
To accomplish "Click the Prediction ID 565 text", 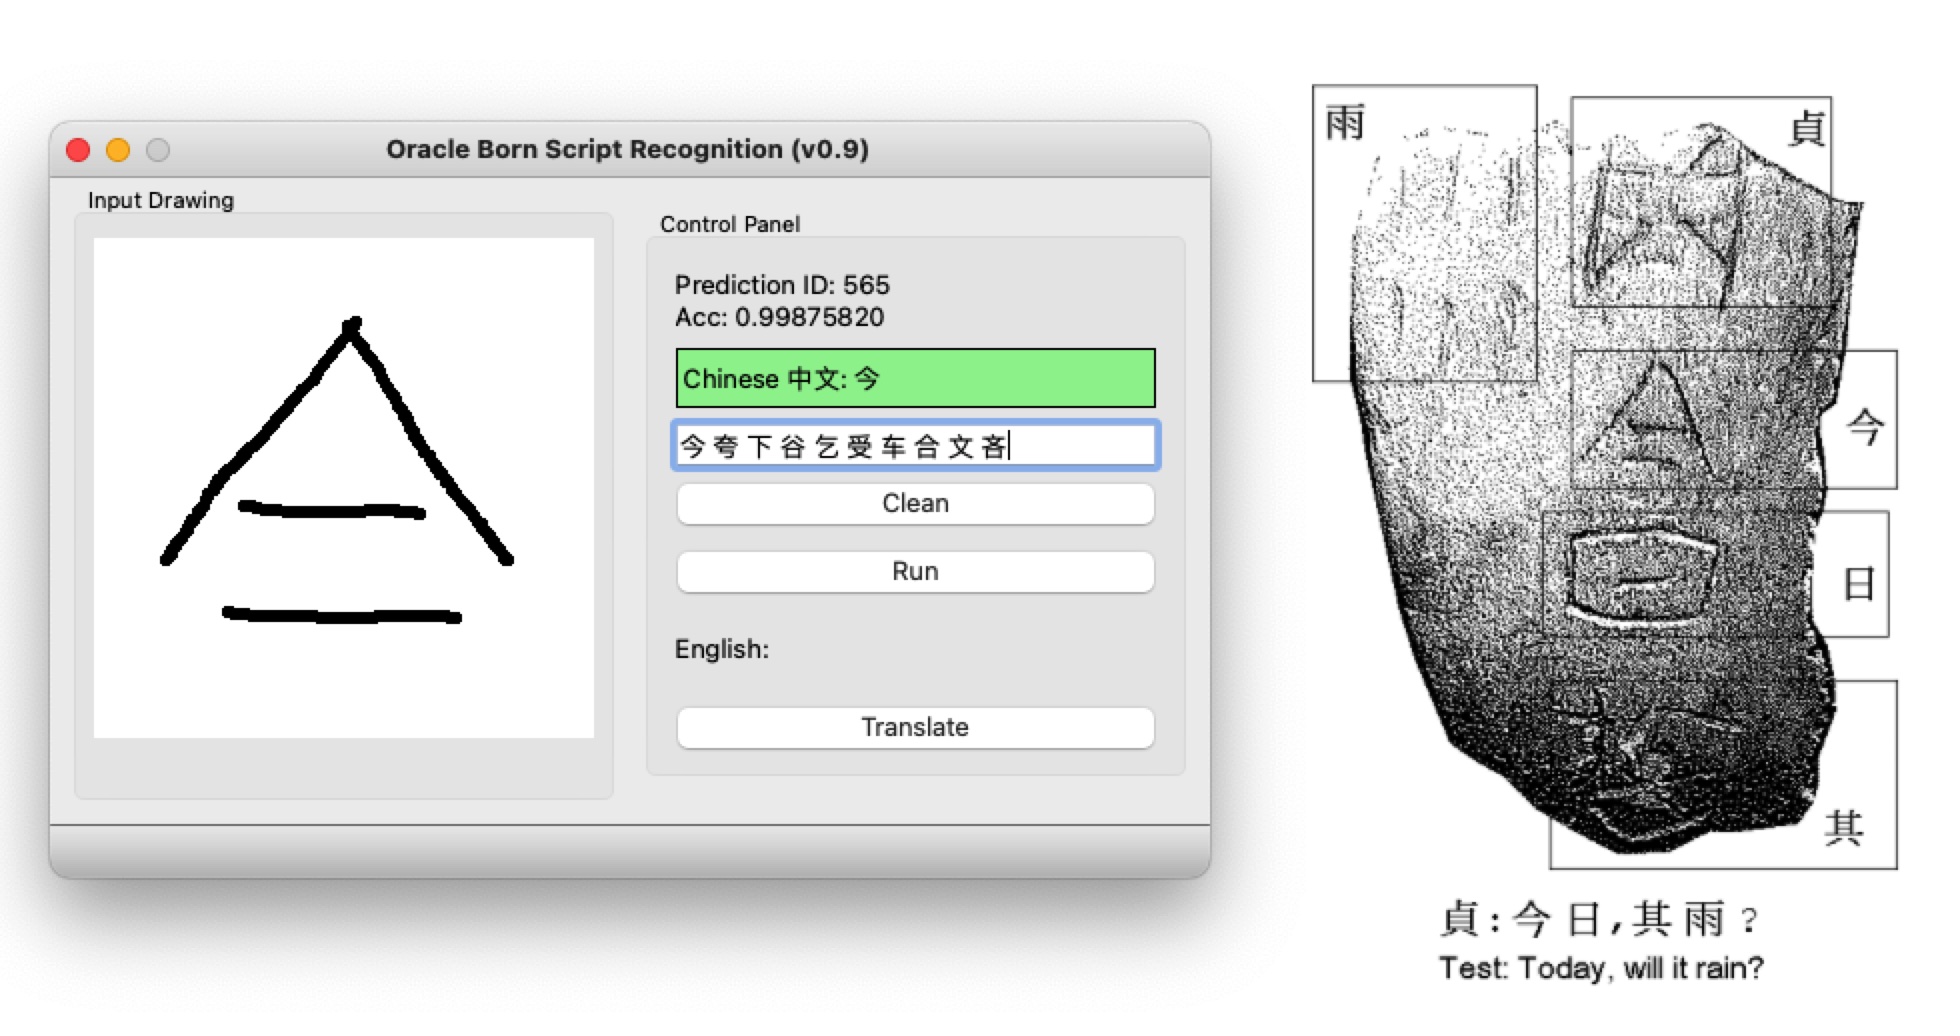I will 784,285.
